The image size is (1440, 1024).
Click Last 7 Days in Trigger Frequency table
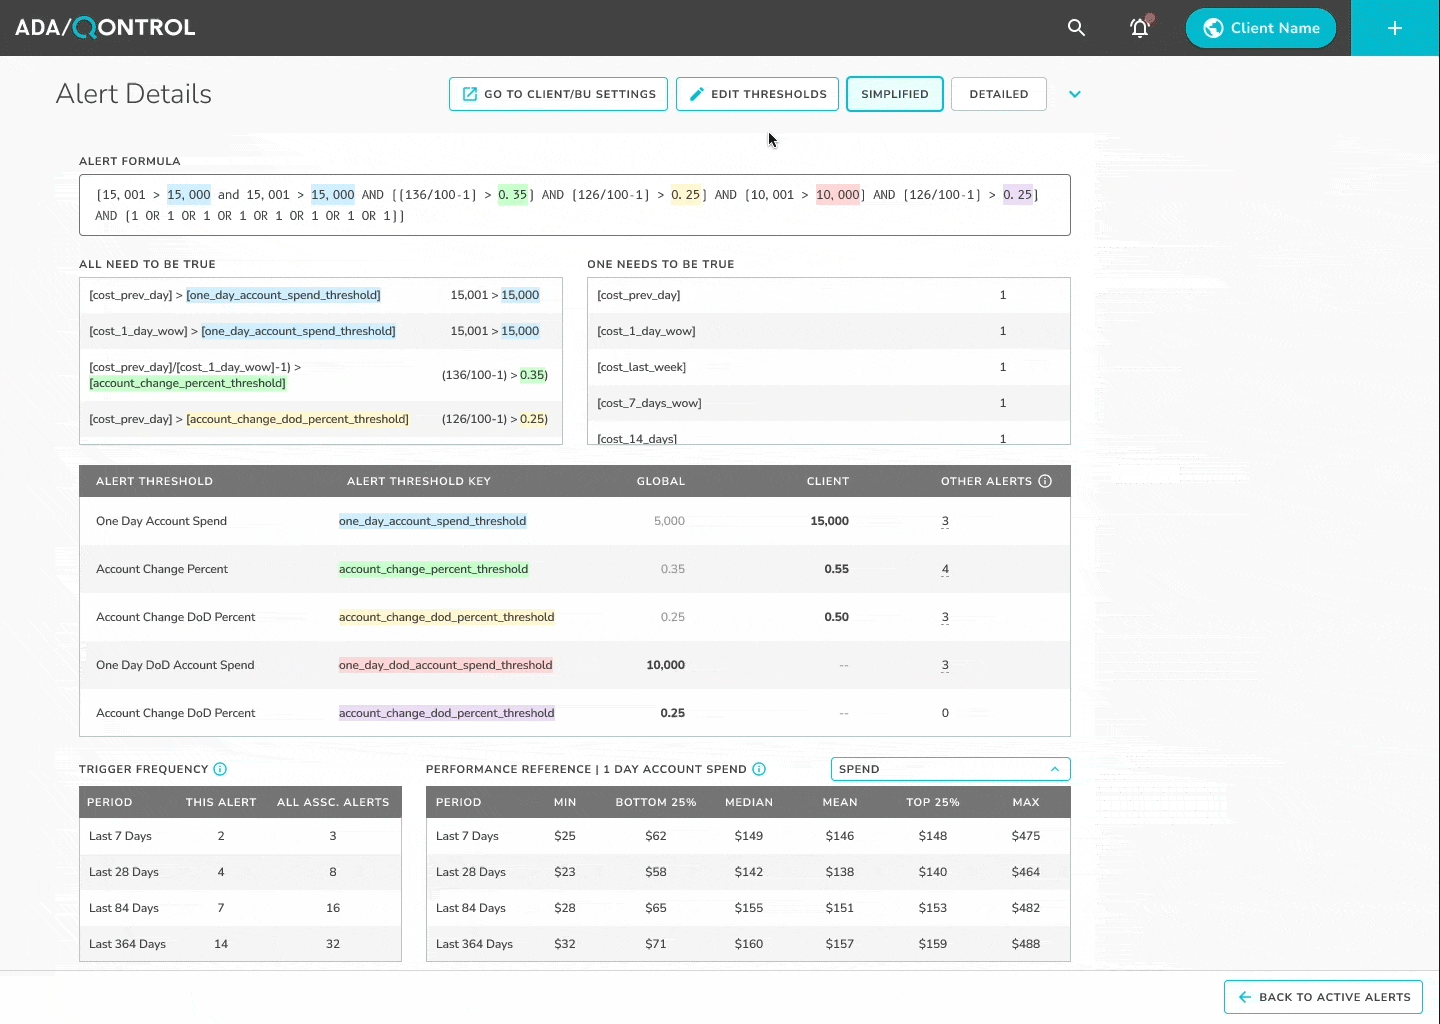(x=120, y=836)
